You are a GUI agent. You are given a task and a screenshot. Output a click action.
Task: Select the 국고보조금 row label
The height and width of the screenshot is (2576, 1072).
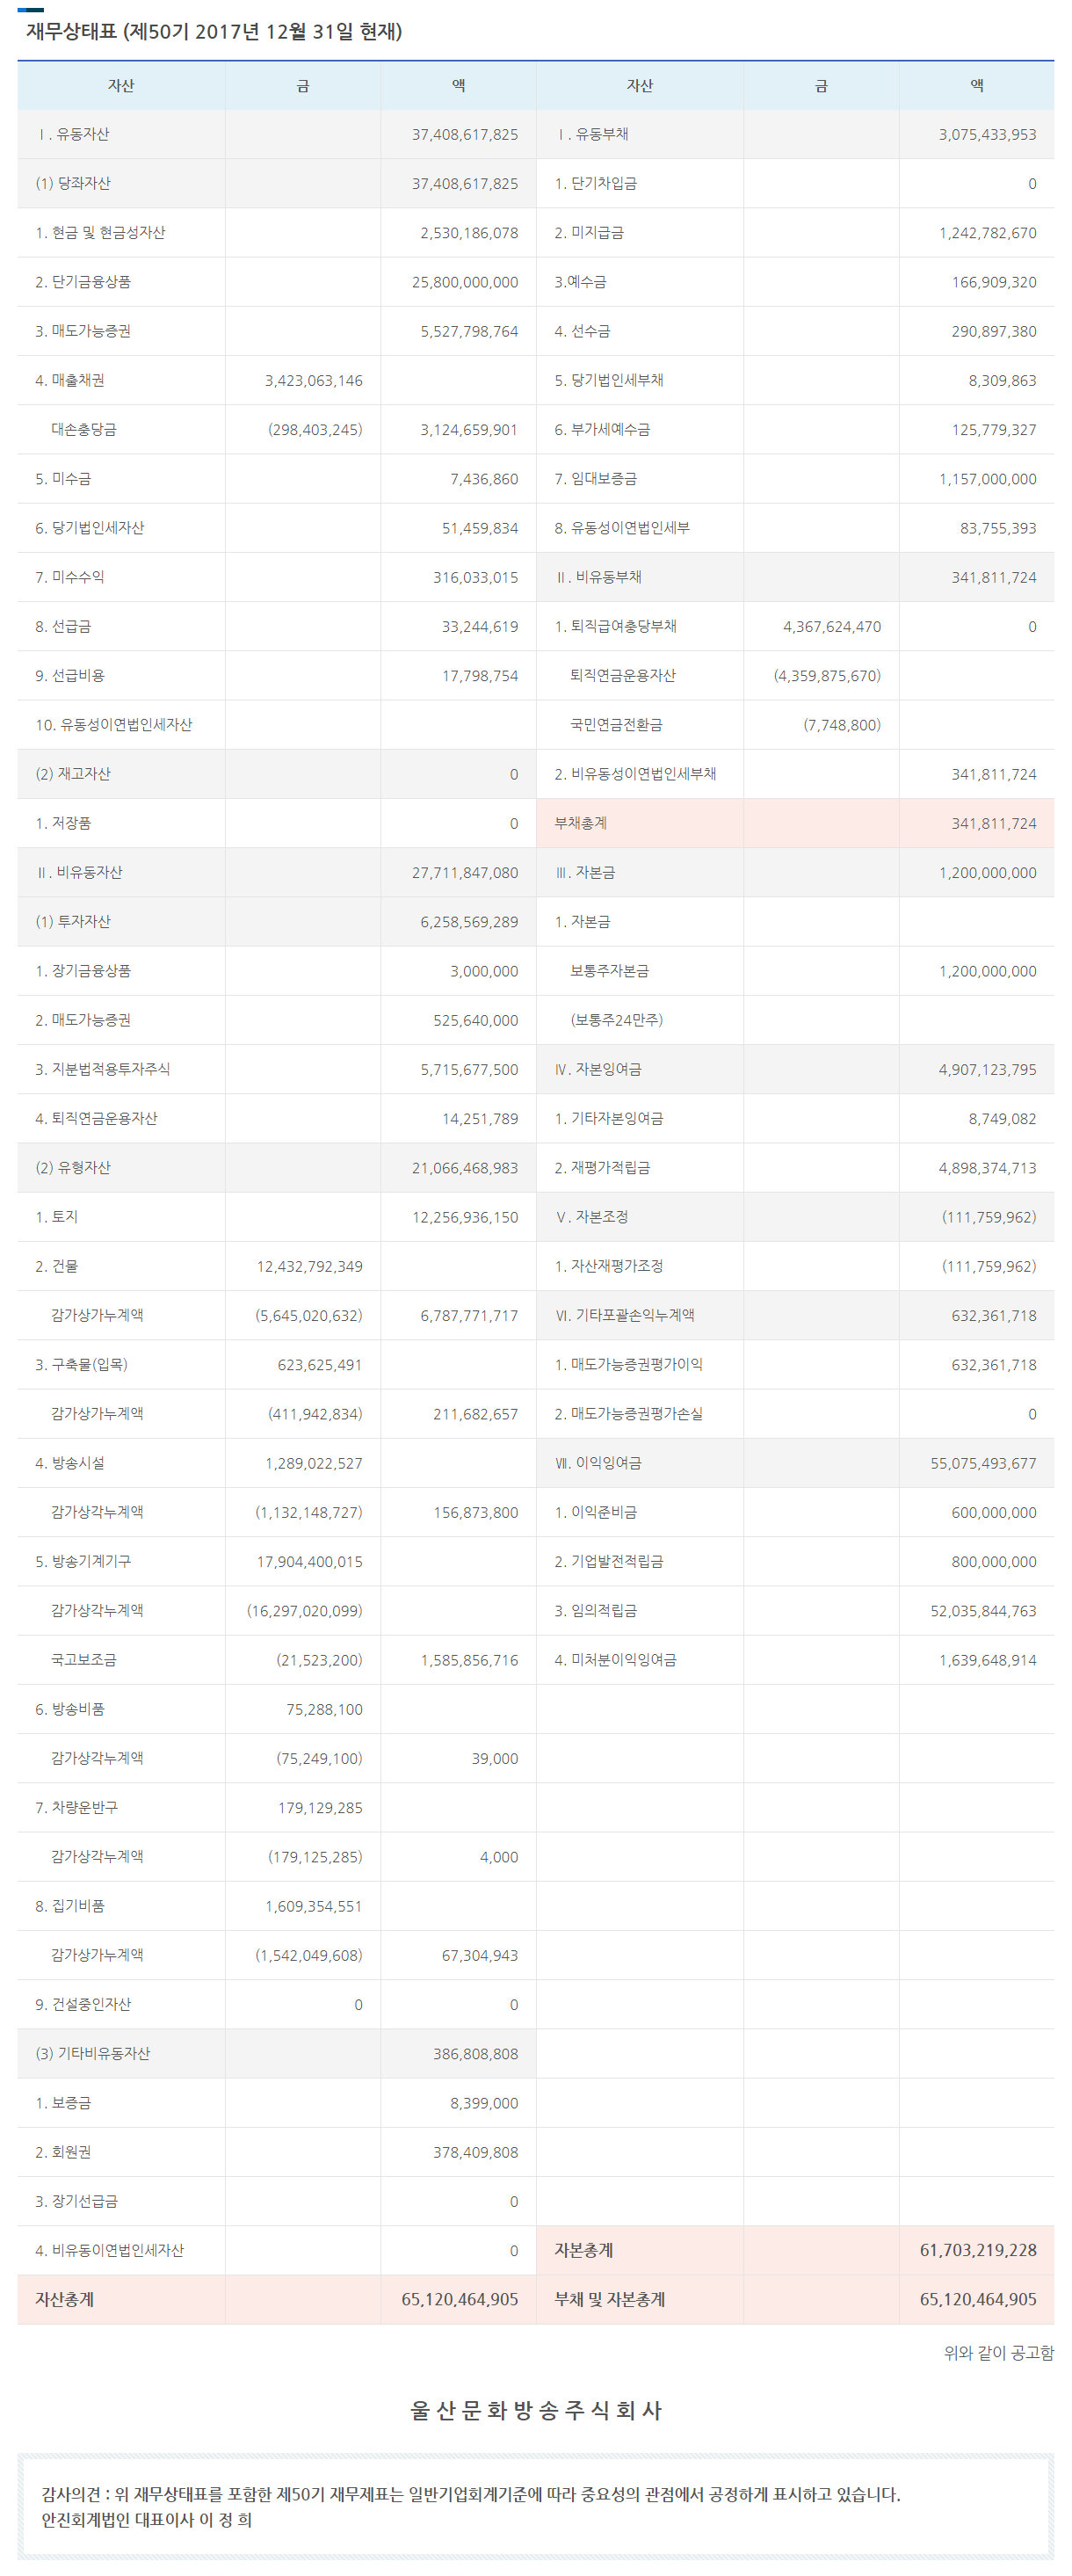83,1660
